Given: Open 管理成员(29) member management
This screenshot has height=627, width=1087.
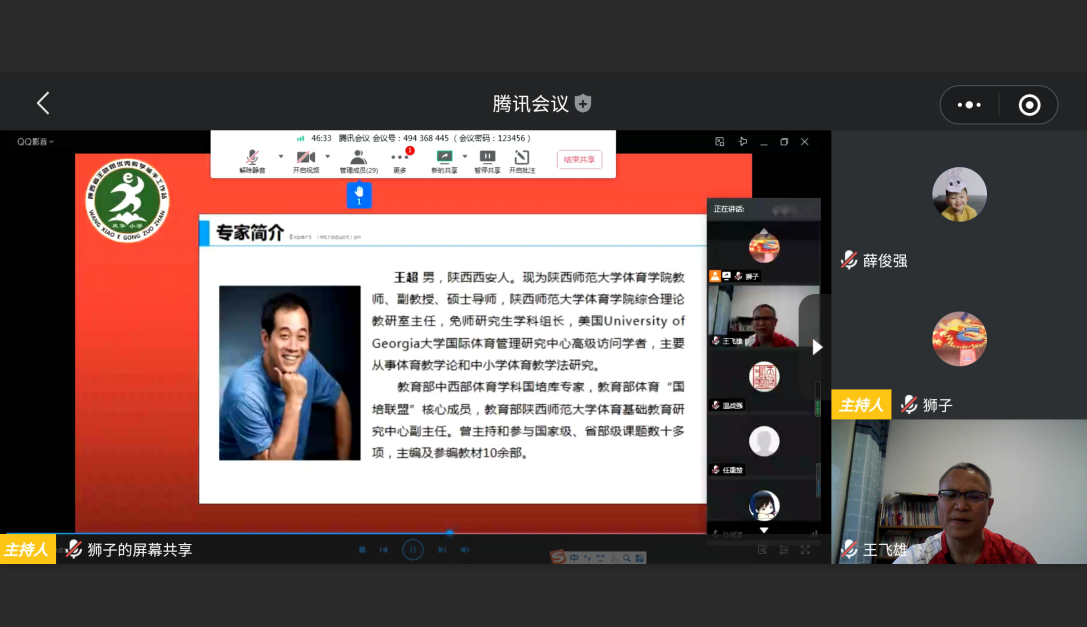Looking at the screenshot, I should [358, 161].
